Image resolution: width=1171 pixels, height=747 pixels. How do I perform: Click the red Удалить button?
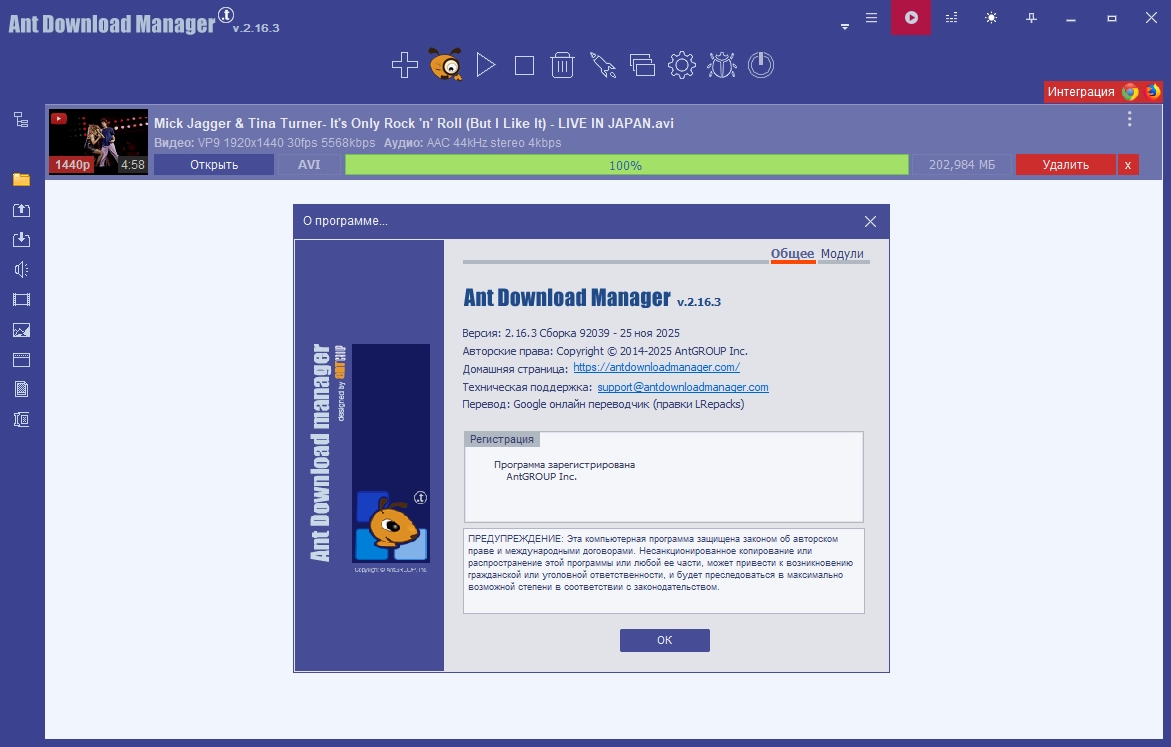[x=1066, y=165]
